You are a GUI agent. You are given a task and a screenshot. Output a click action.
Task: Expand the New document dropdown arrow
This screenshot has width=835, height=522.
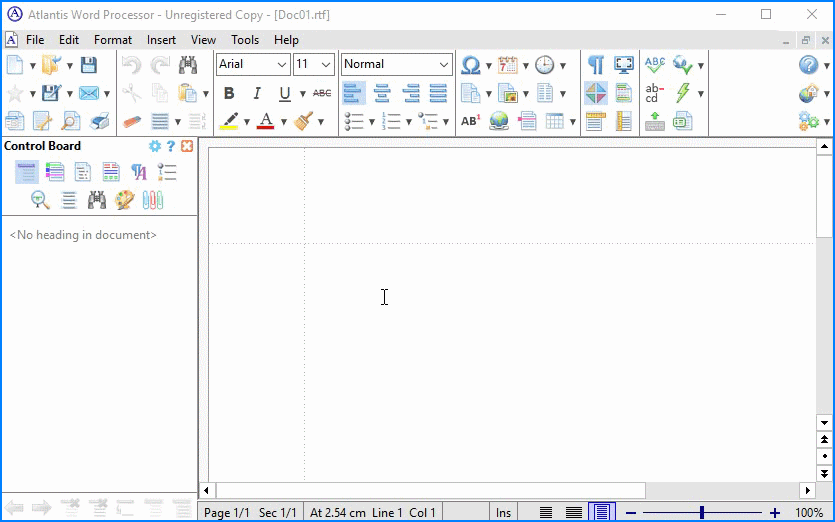(32, 66)
